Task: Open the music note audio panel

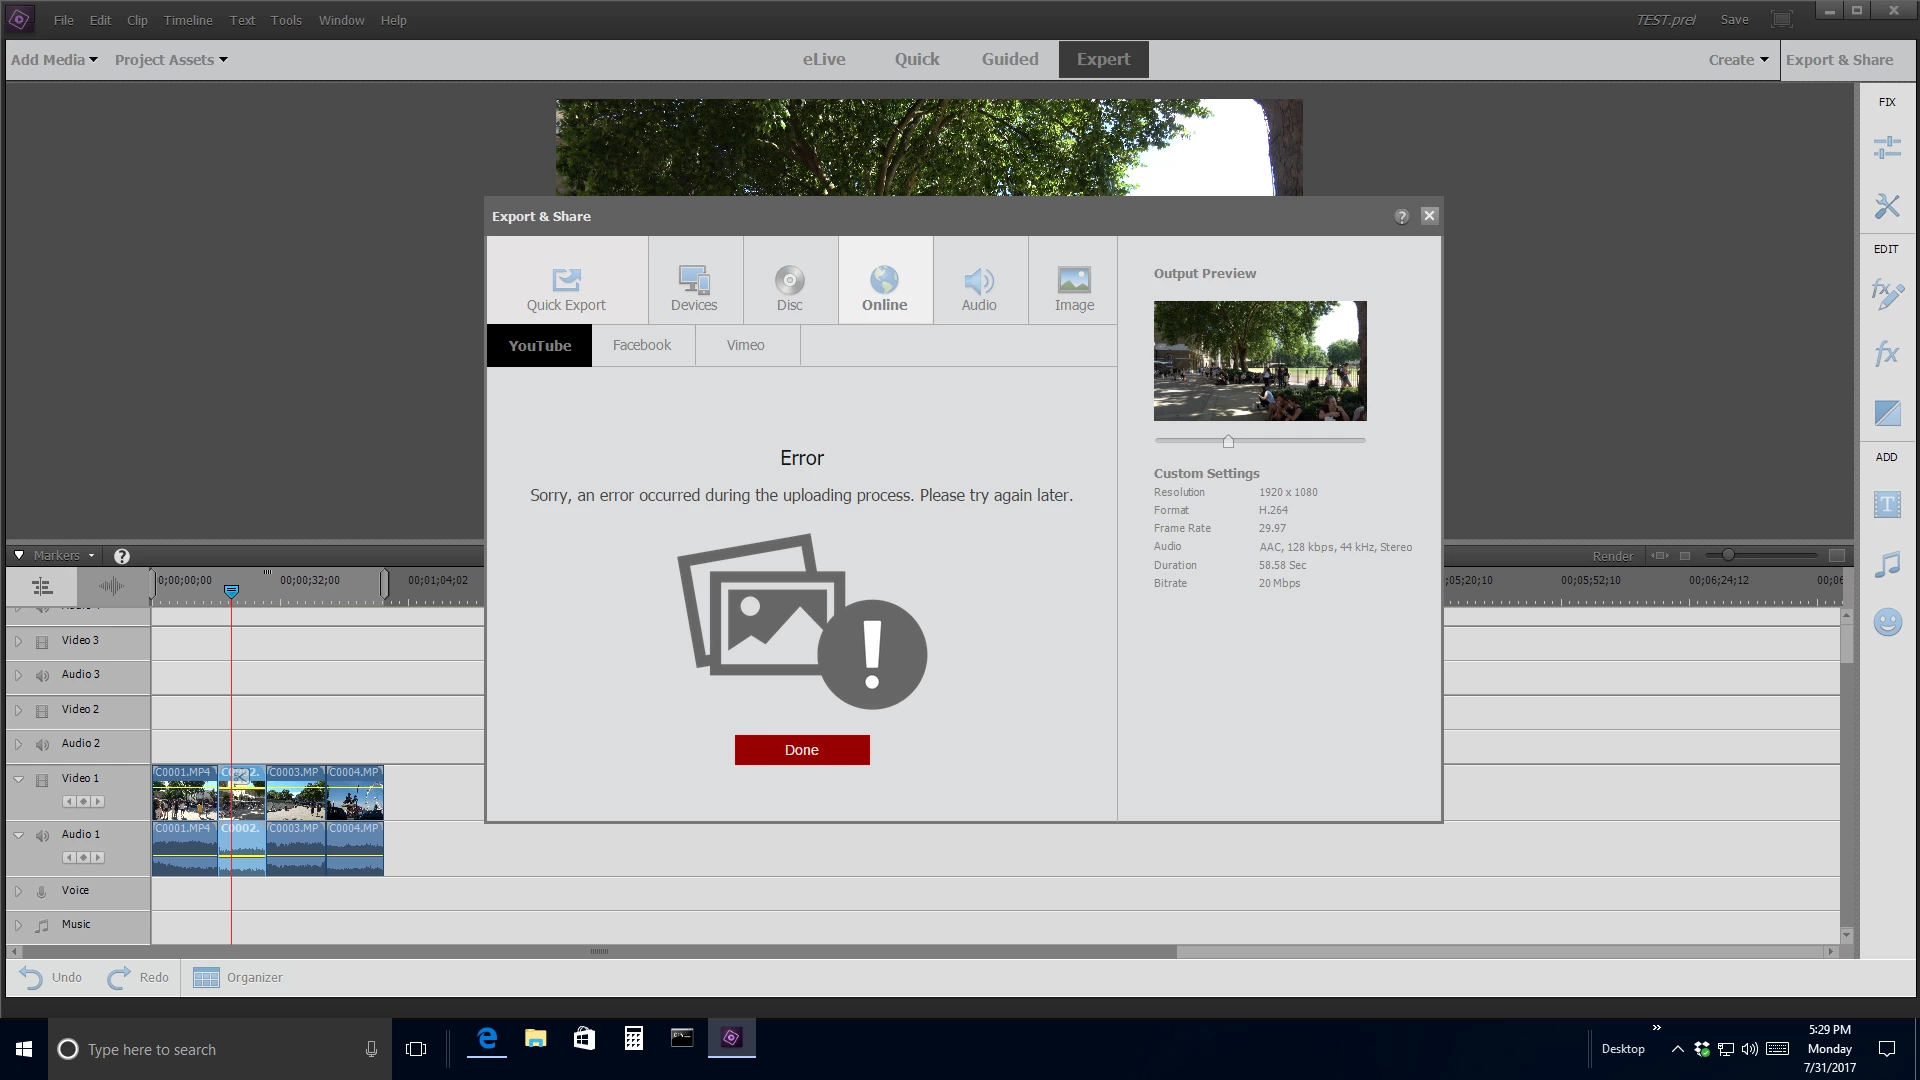Action: 1886,565
